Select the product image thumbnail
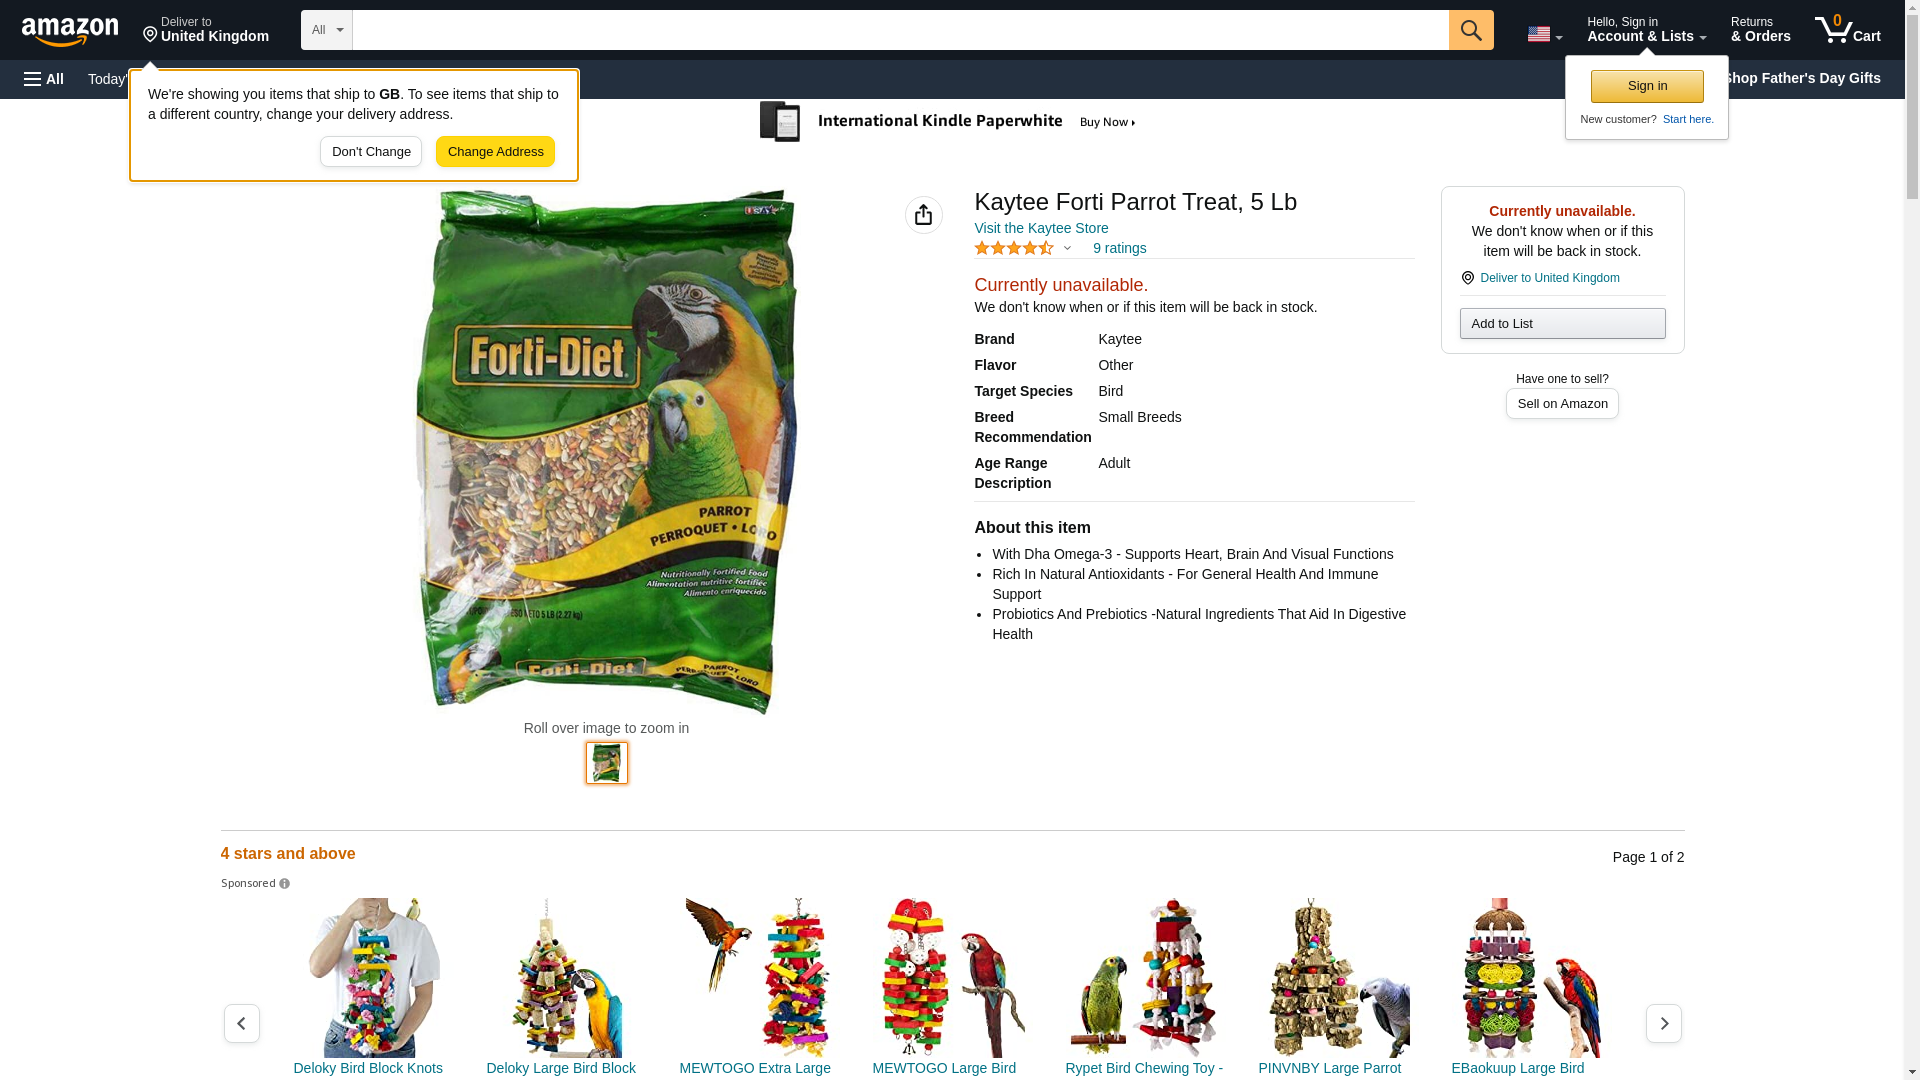This screenshot has width=1920, height=1080. (x=606, y=763)
